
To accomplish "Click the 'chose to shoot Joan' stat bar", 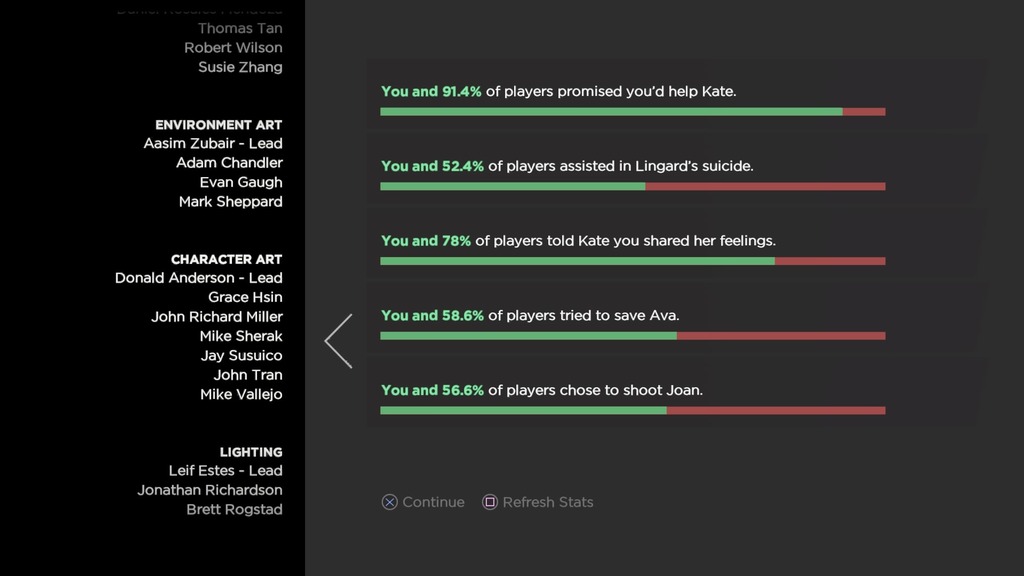I will (x=632, y=410).
